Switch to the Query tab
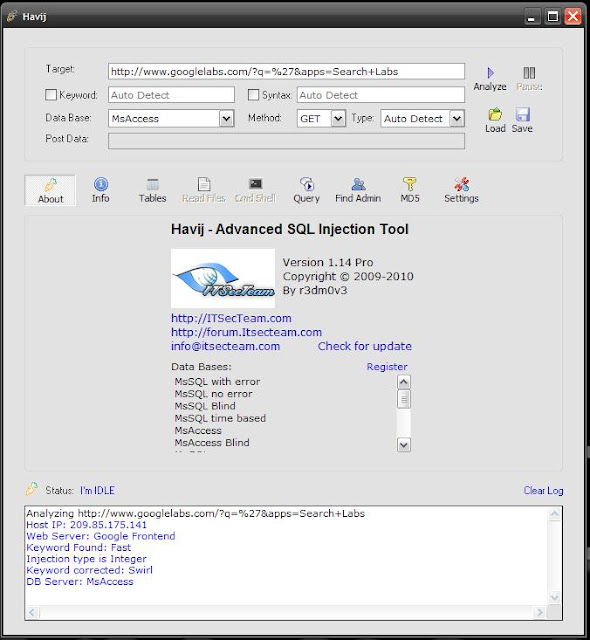 pyautogui.click(x=306, y=191)
